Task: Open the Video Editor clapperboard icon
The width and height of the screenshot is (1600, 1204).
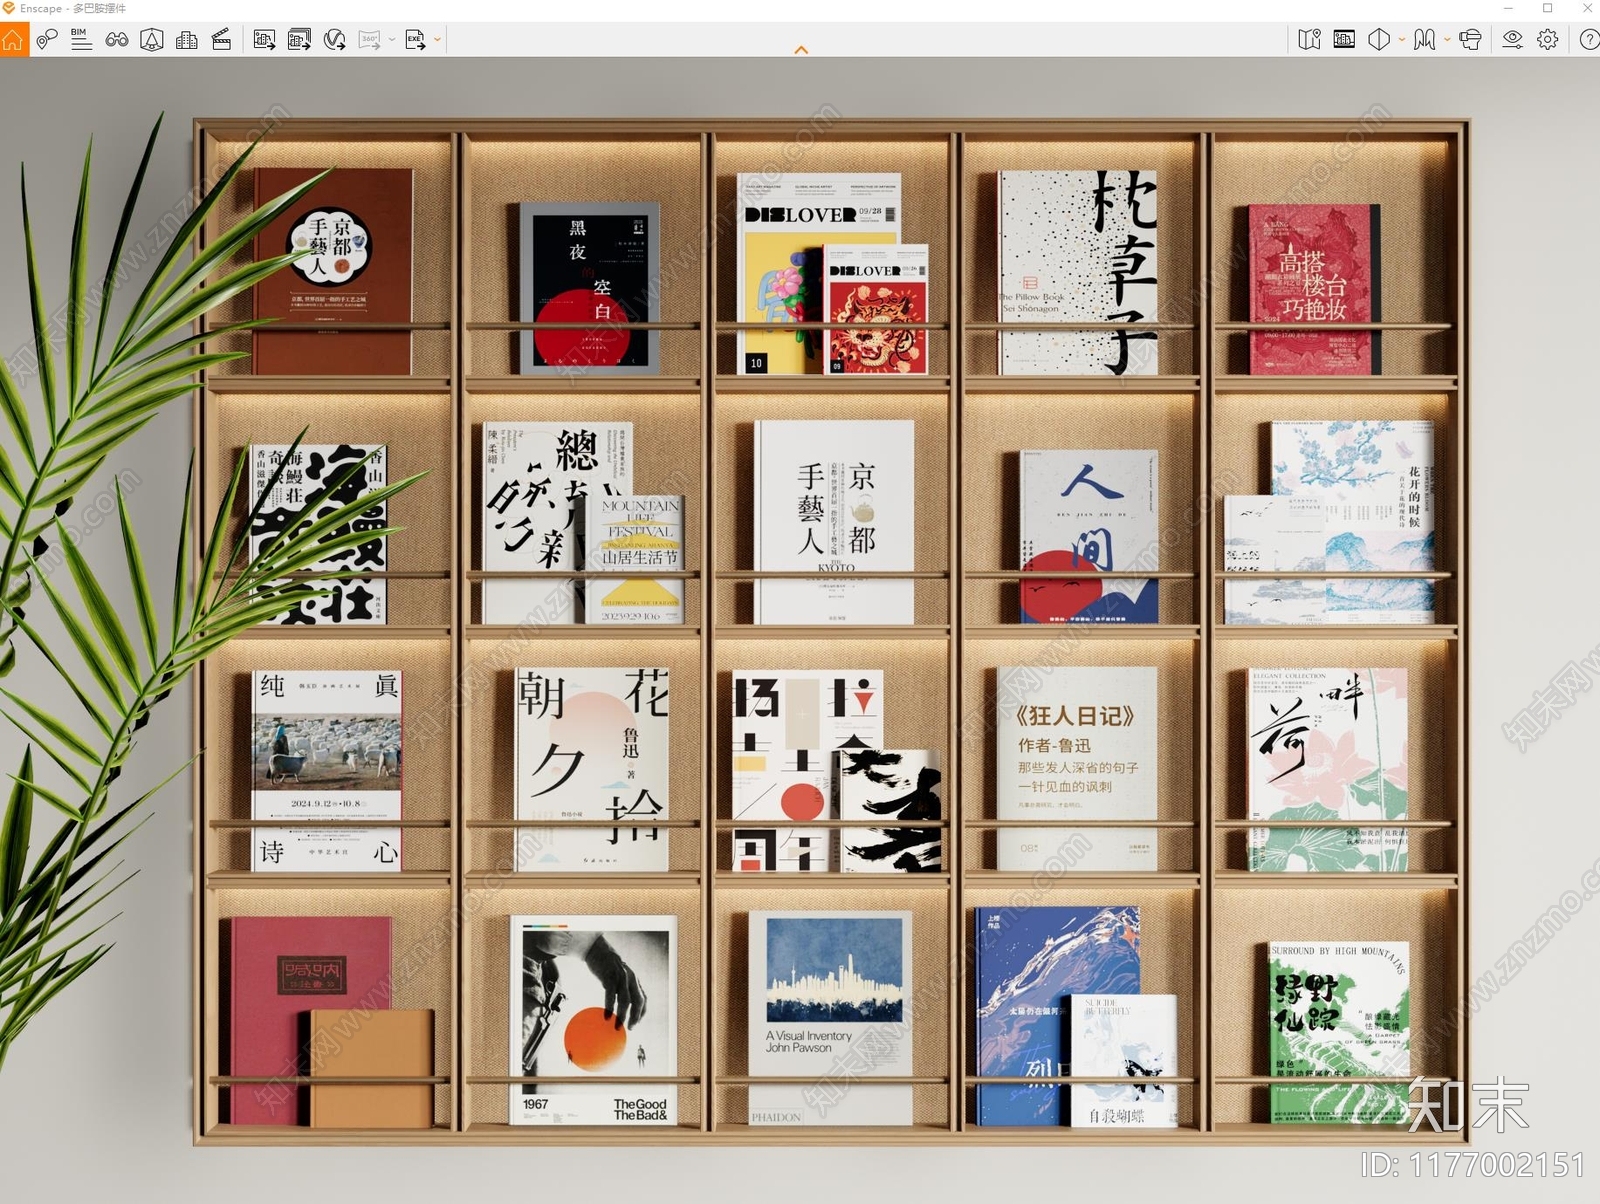Action: (222, 40)
